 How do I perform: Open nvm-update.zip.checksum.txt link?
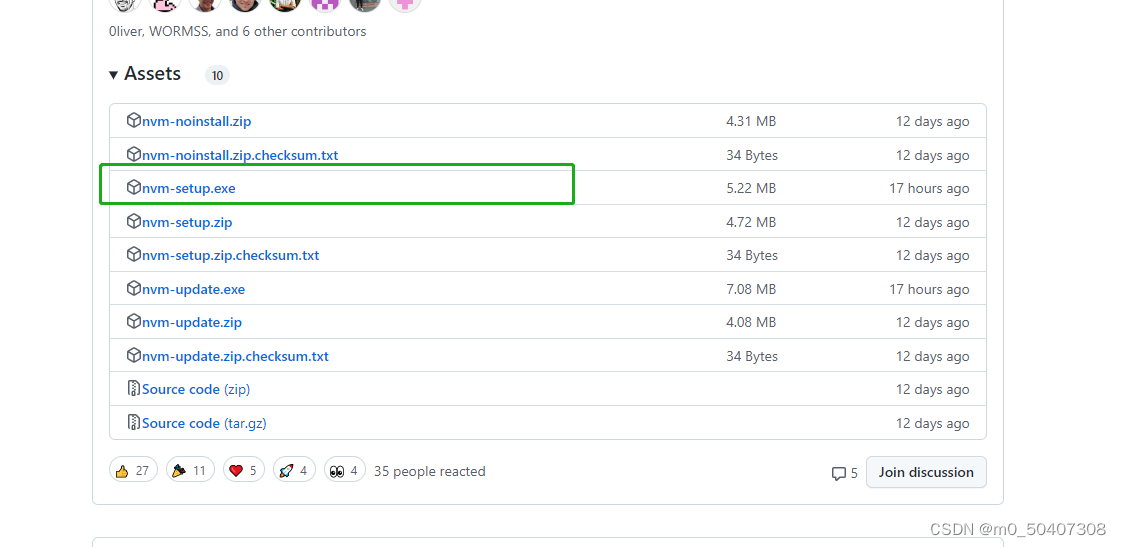coord(235,356)
